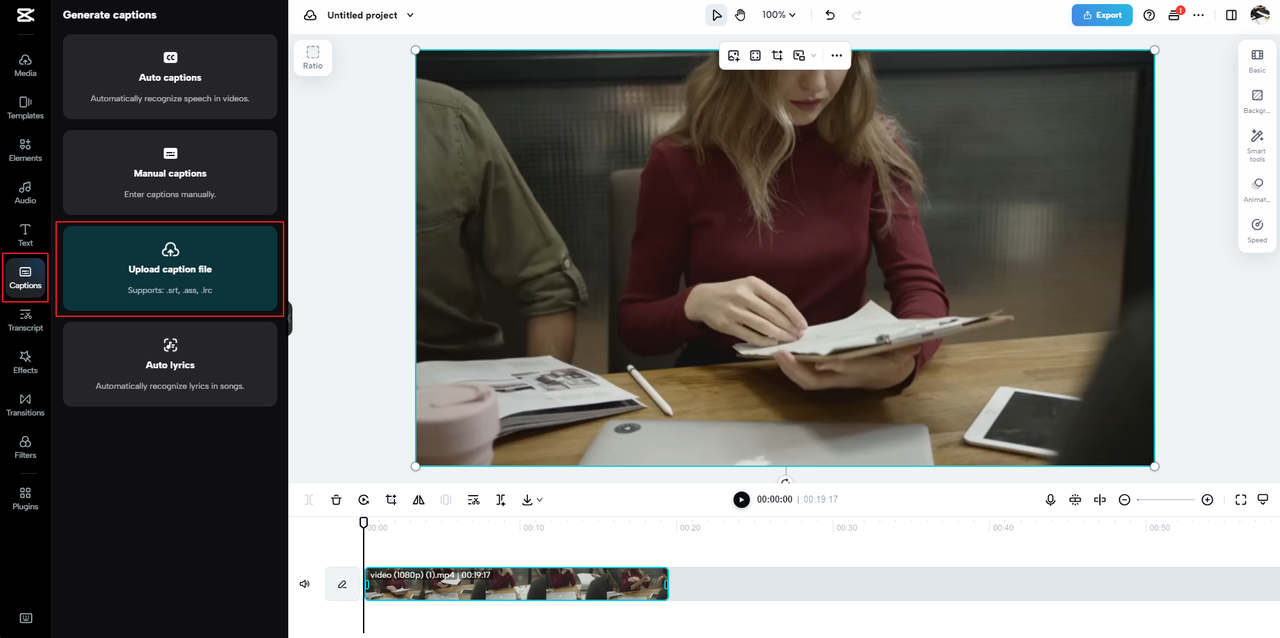Open the Plugins panel
Image resolution: width=1280 pixels, height=638 pixels.
(x=25, y=499)
